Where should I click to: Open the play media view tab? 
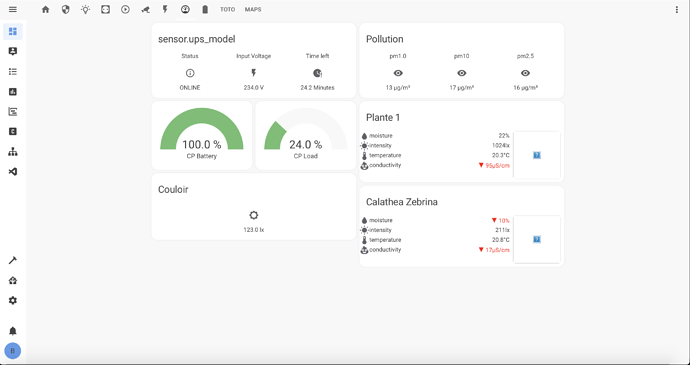[125, 9]
